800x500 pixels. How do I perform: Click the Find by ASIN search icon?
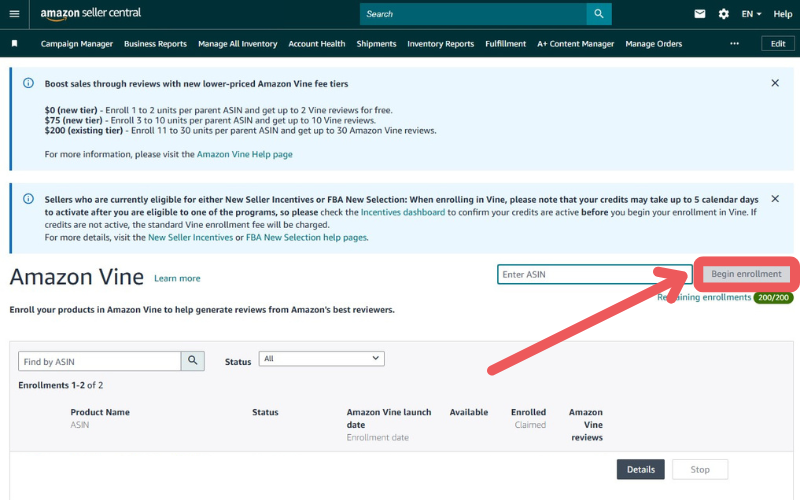(192, 361)
